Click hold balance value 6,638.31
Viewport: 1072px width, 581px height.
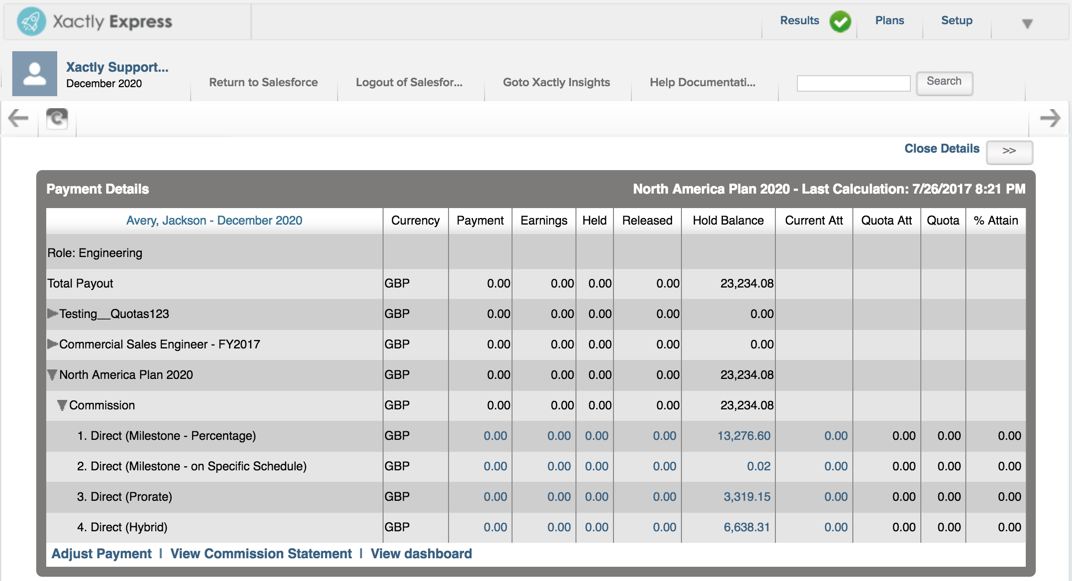747,527
